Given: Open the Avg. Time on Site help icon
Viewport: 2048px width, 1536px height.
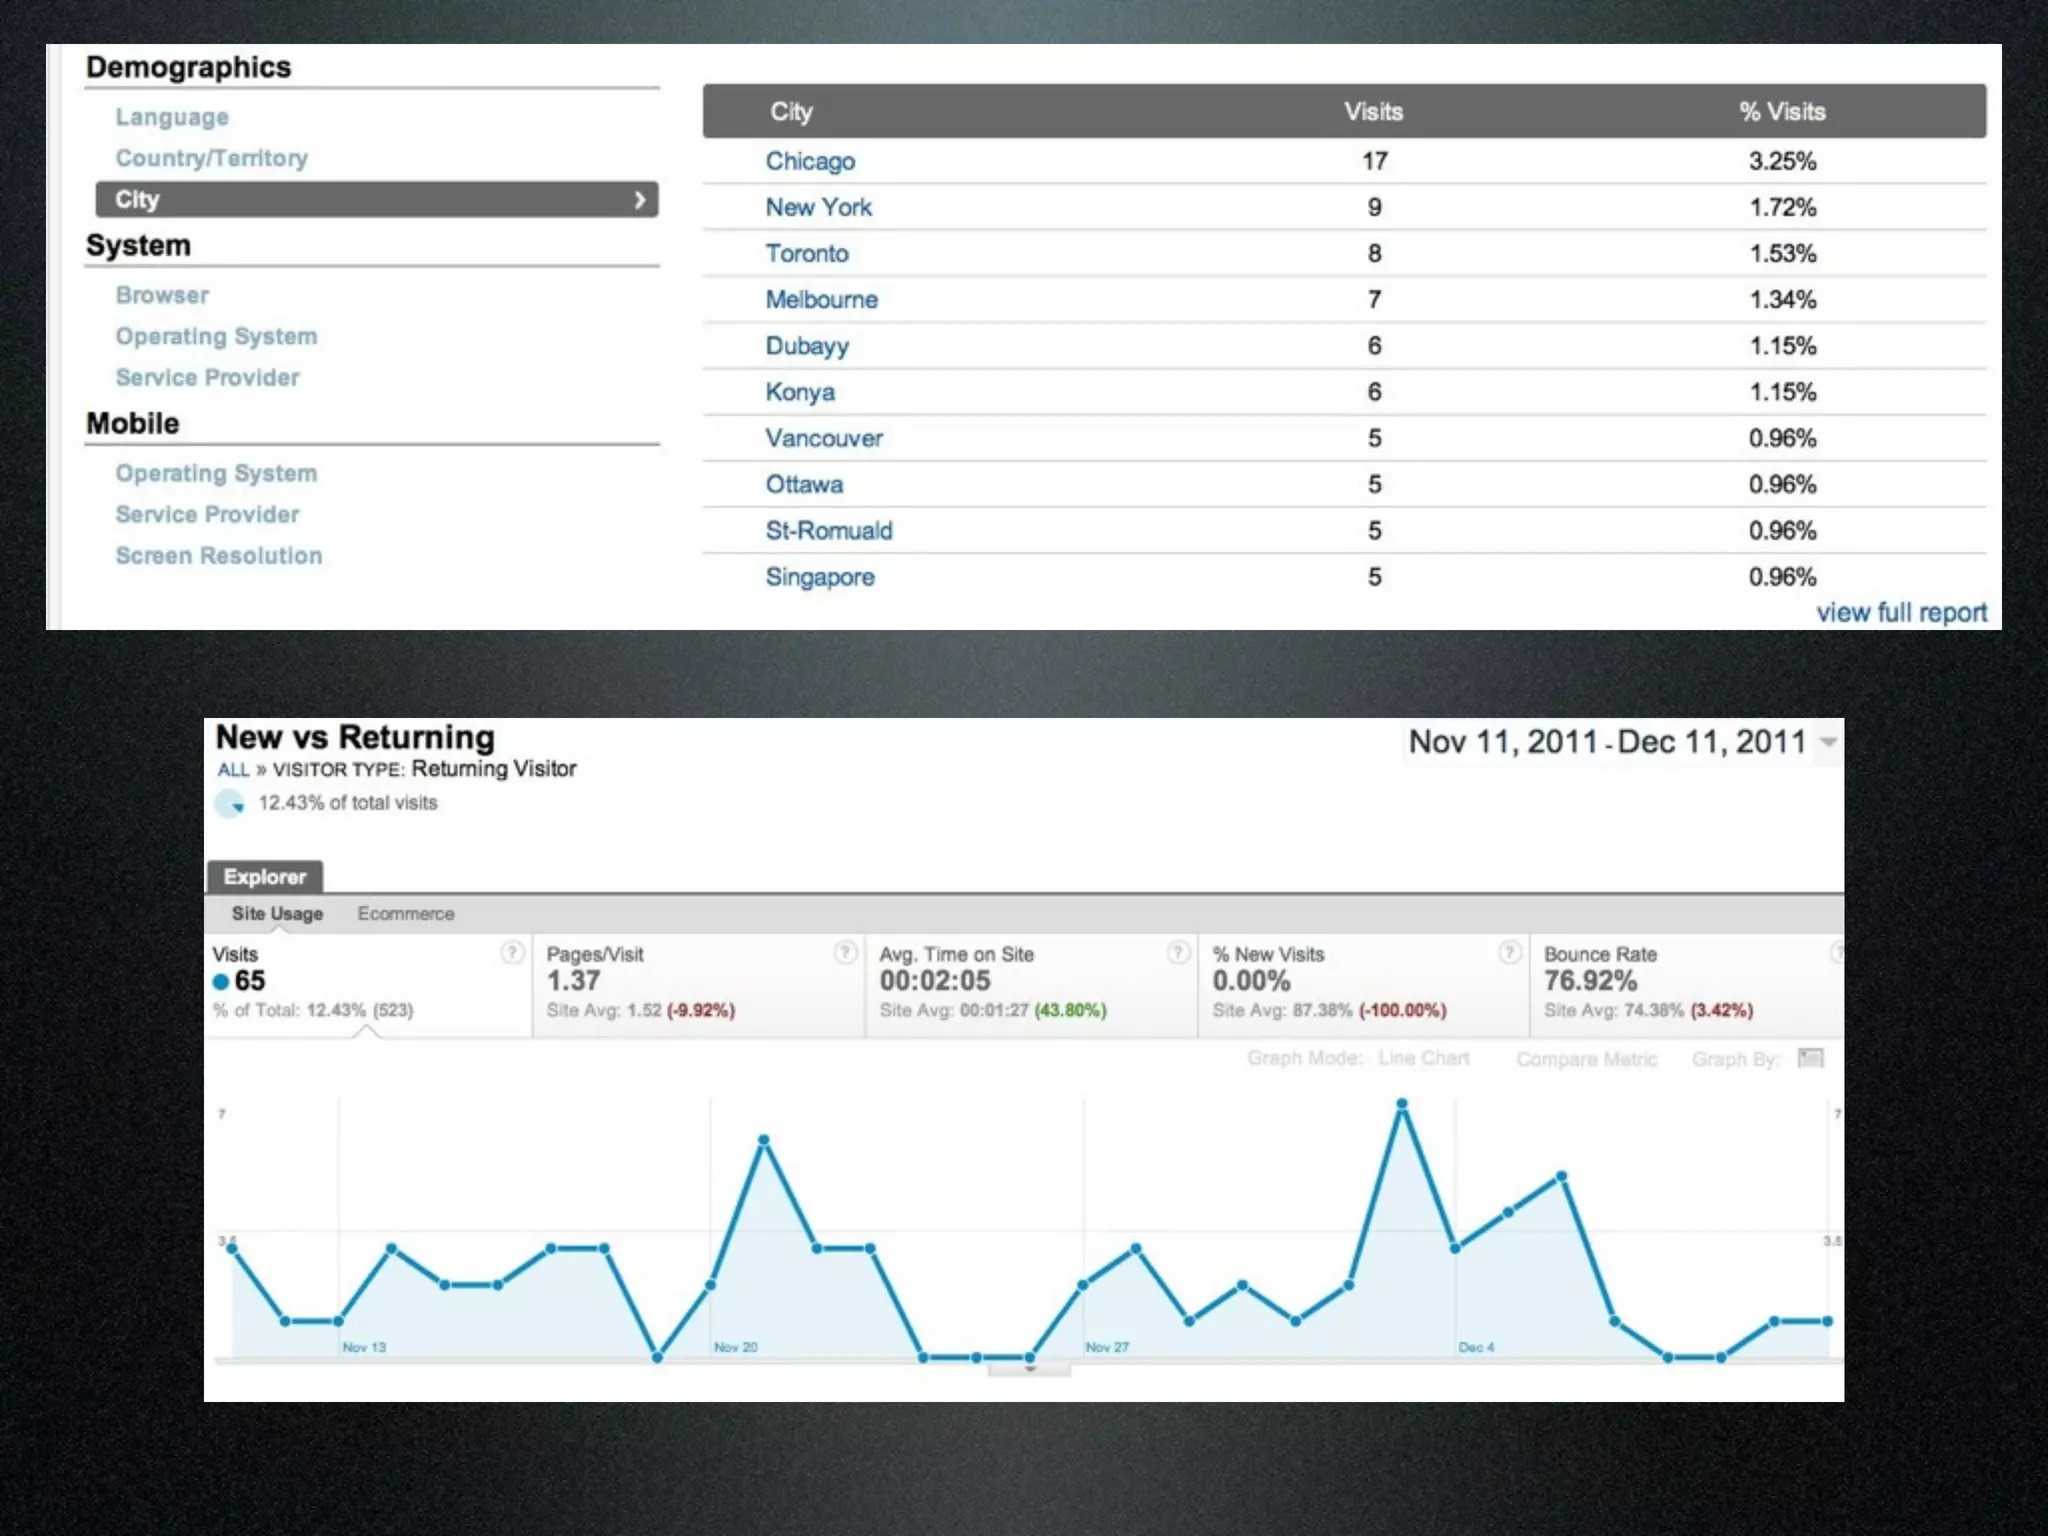Looking at the screenshot, I should click(1178, 952).
